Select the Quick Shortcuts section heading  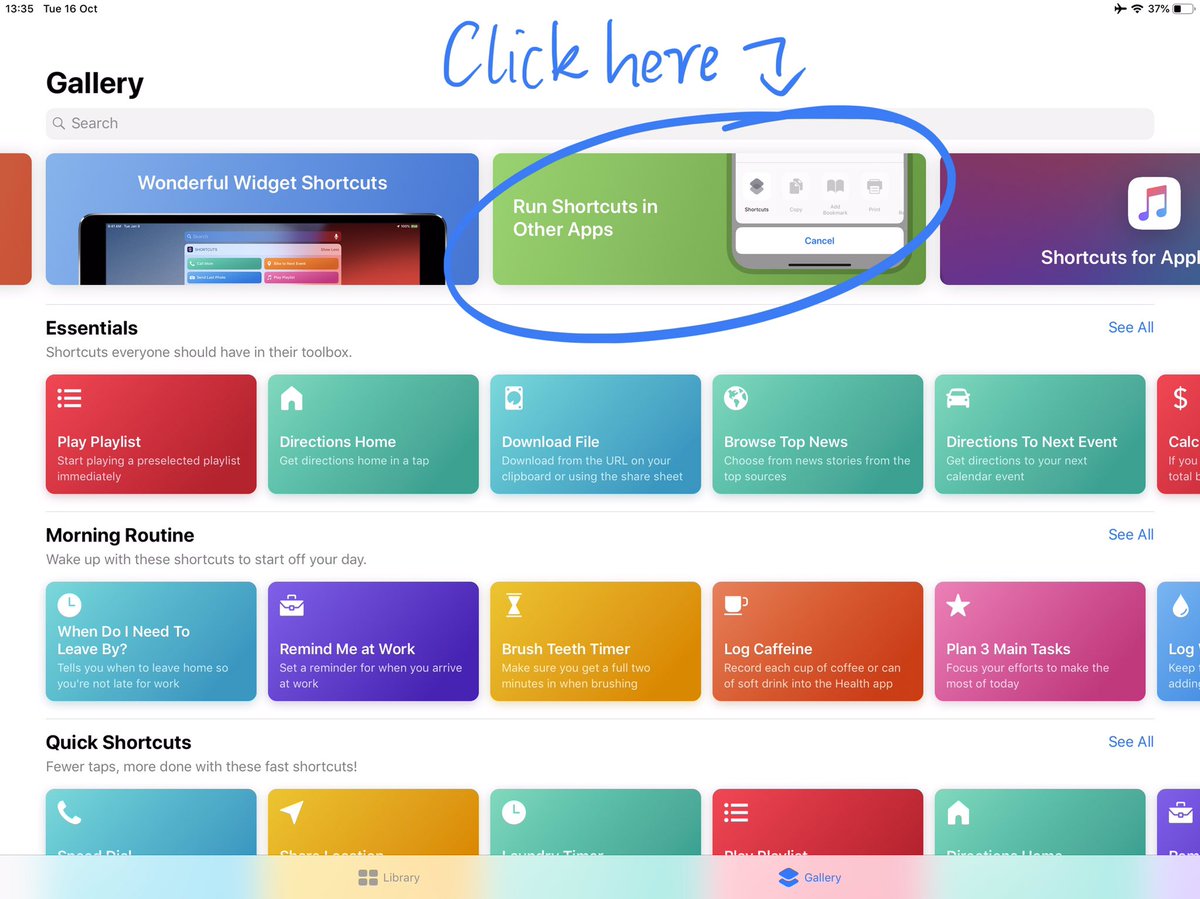click(x=119, y=742)
